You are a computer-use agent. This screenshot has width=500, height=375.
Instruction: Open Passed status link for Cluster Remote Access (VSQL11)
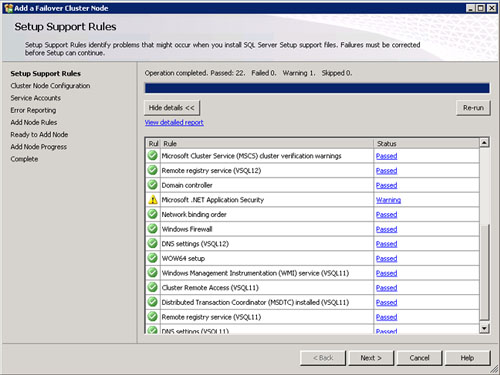click(x=386, y=288)
